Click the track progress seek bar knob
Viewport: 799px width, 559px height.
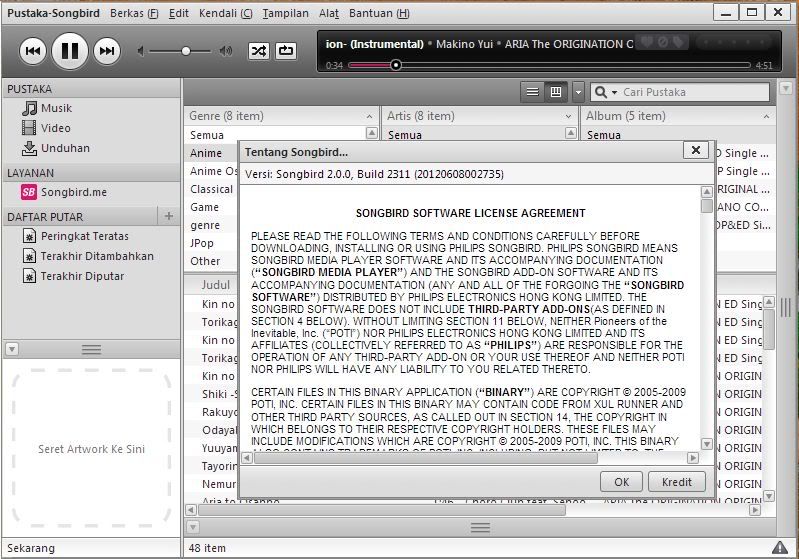[395, 65]
